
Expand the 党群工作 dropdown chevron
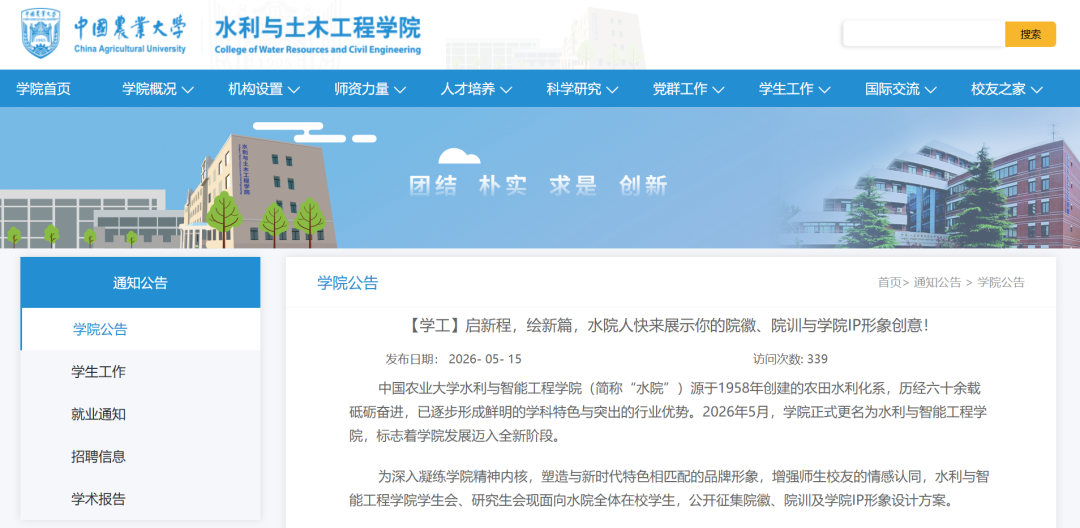coord(718,89)
